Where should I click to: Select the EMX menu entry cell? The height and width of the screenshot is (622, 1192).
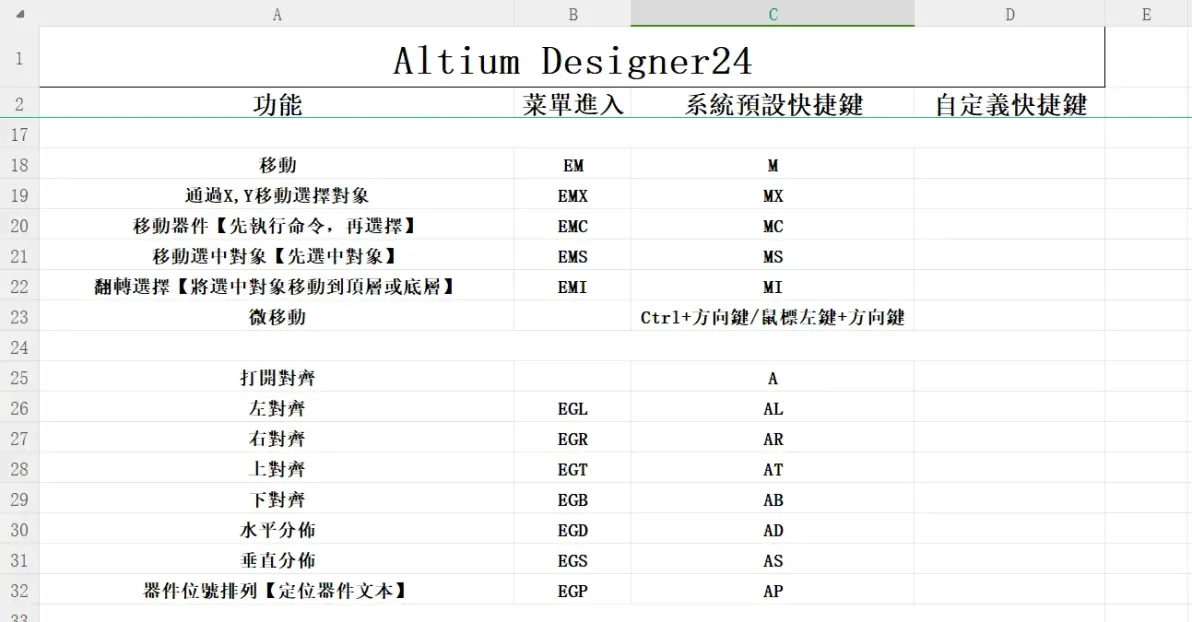572,195
